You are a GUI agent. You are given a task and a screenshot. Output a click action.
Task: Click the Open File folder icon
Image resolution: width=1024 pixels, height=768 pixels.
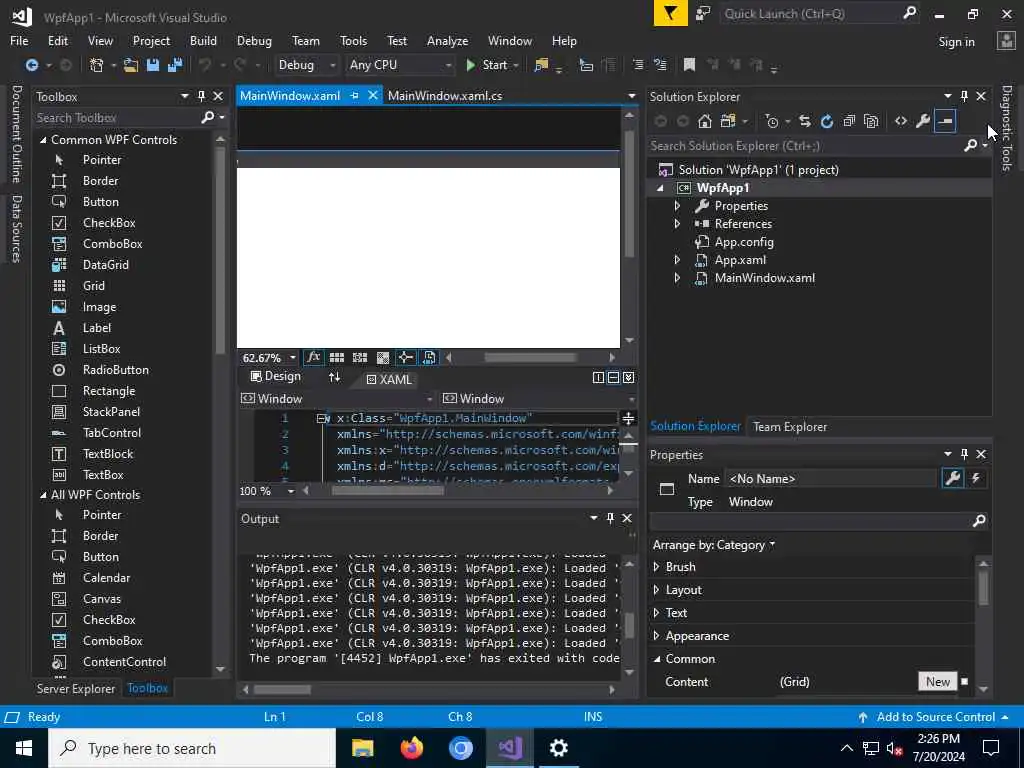point(131,65)
